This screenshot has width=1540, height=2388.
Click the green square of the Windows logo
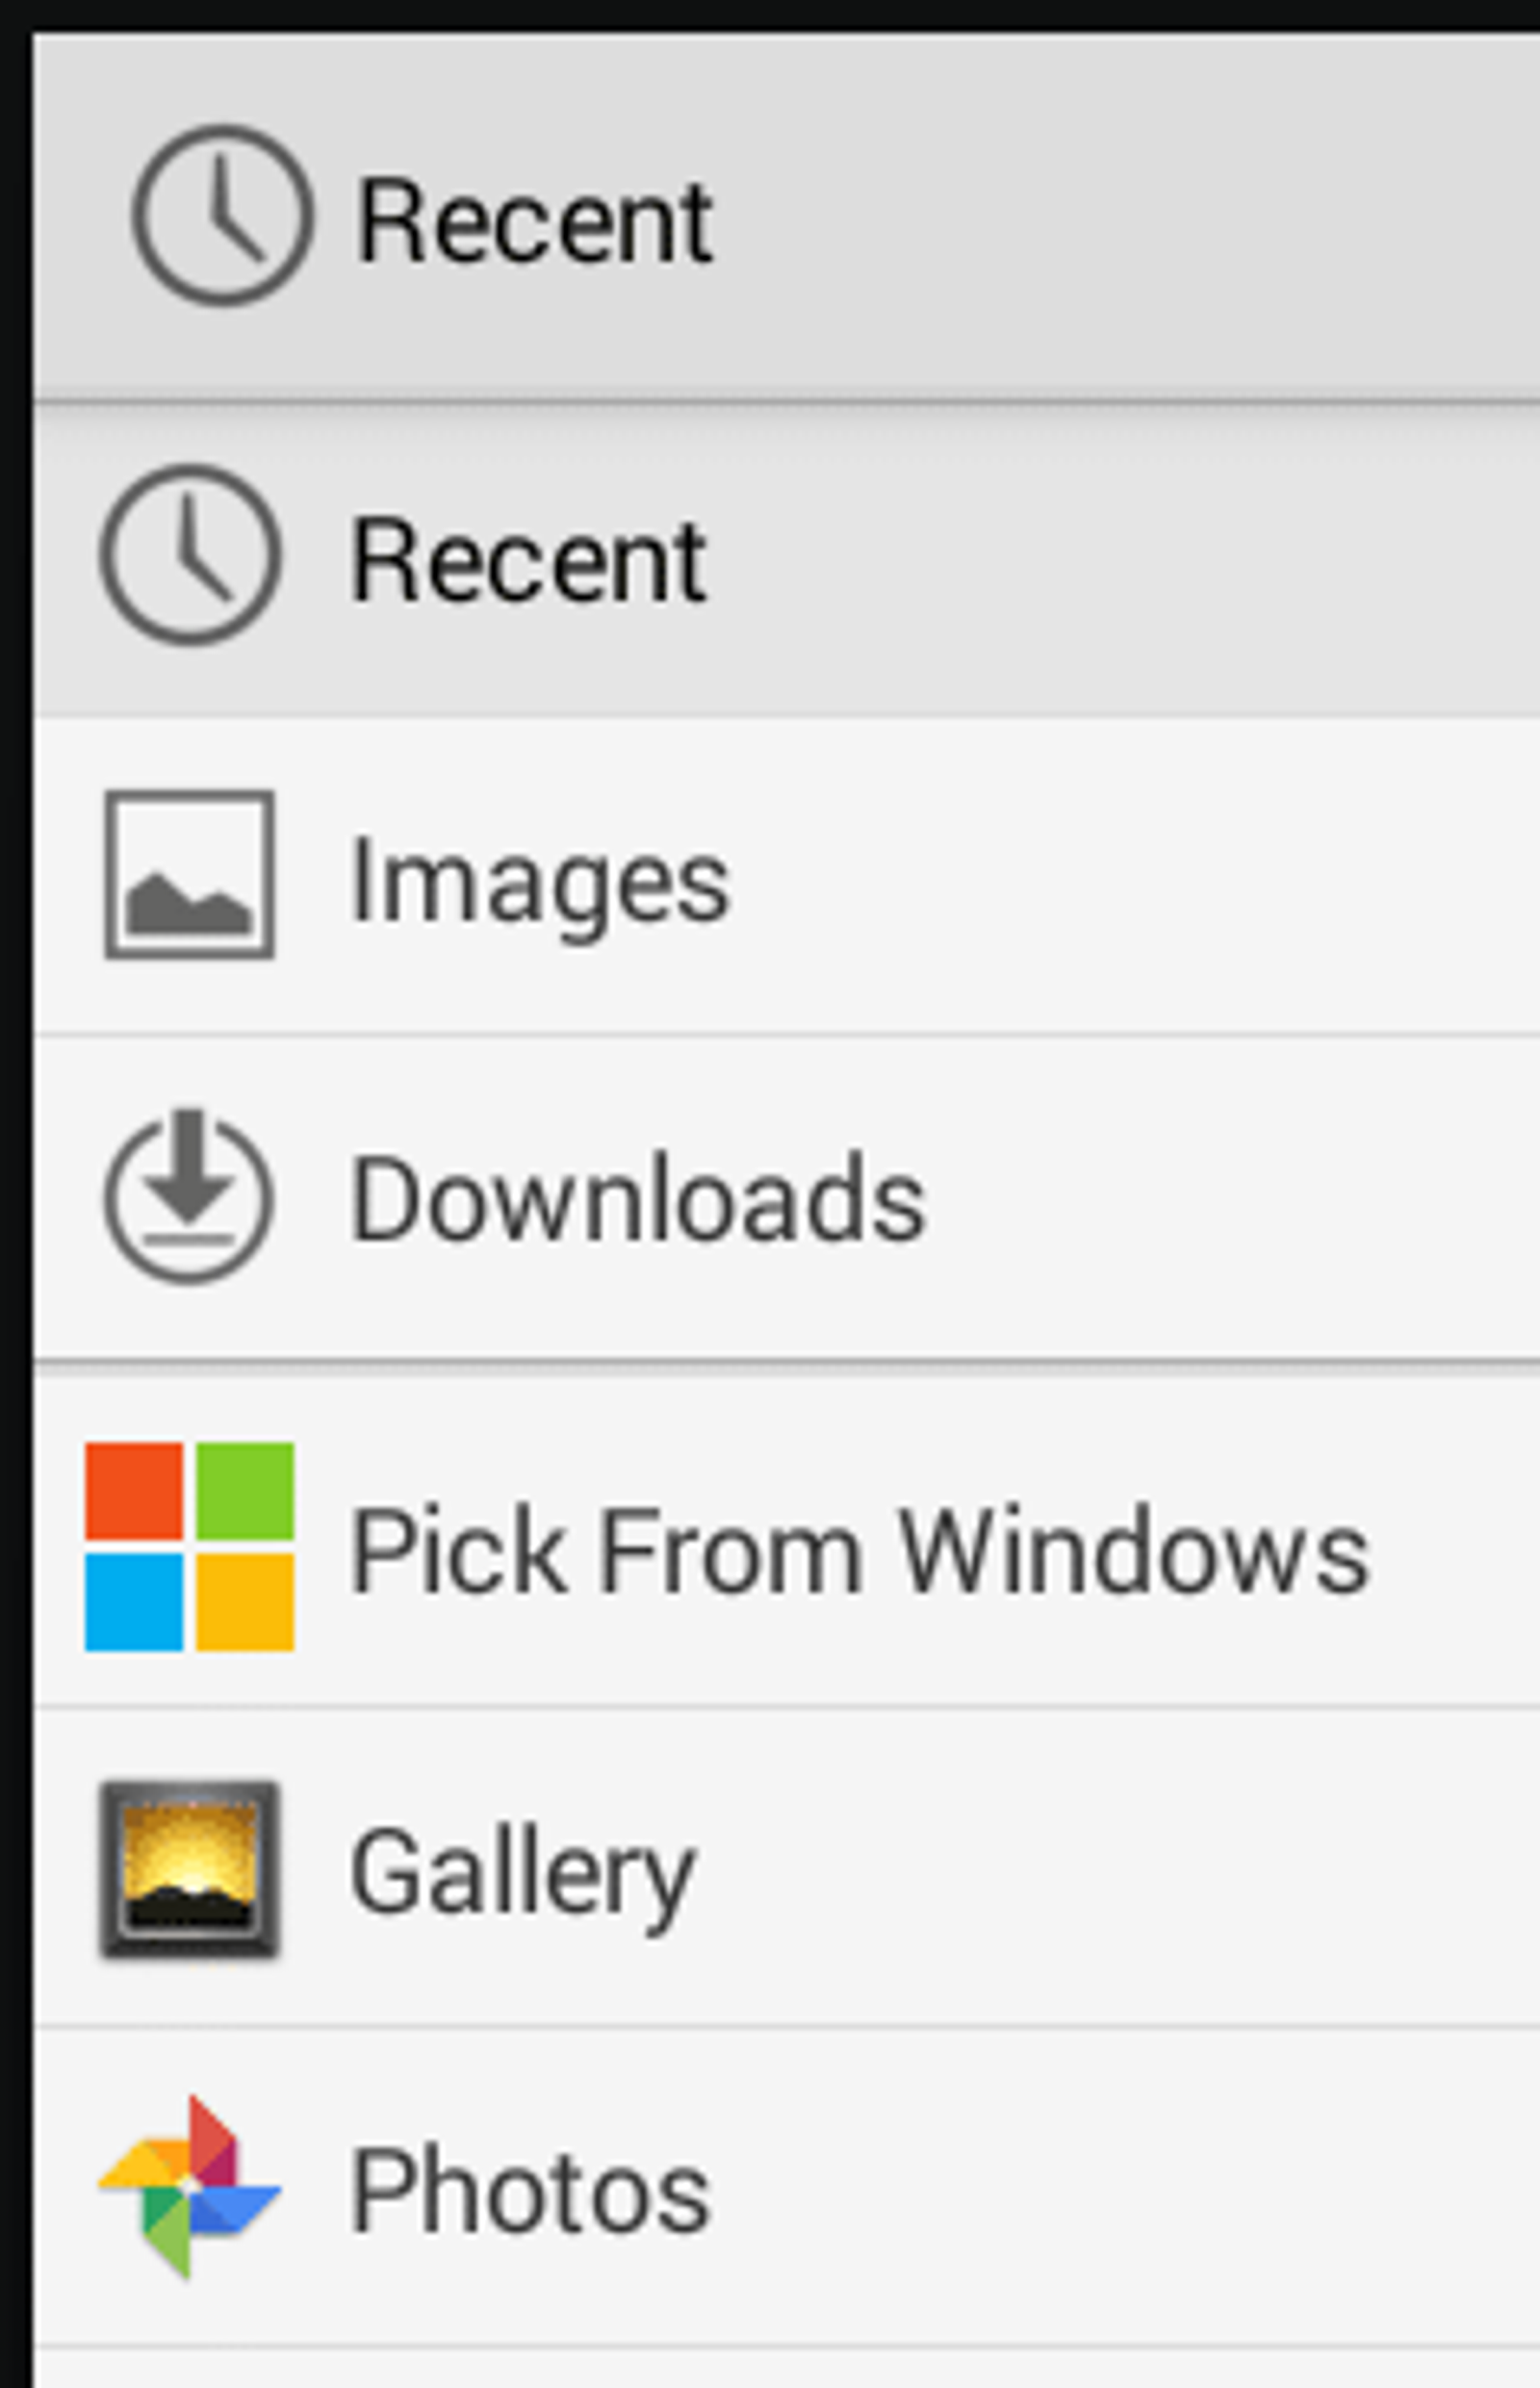point(245,1491)
